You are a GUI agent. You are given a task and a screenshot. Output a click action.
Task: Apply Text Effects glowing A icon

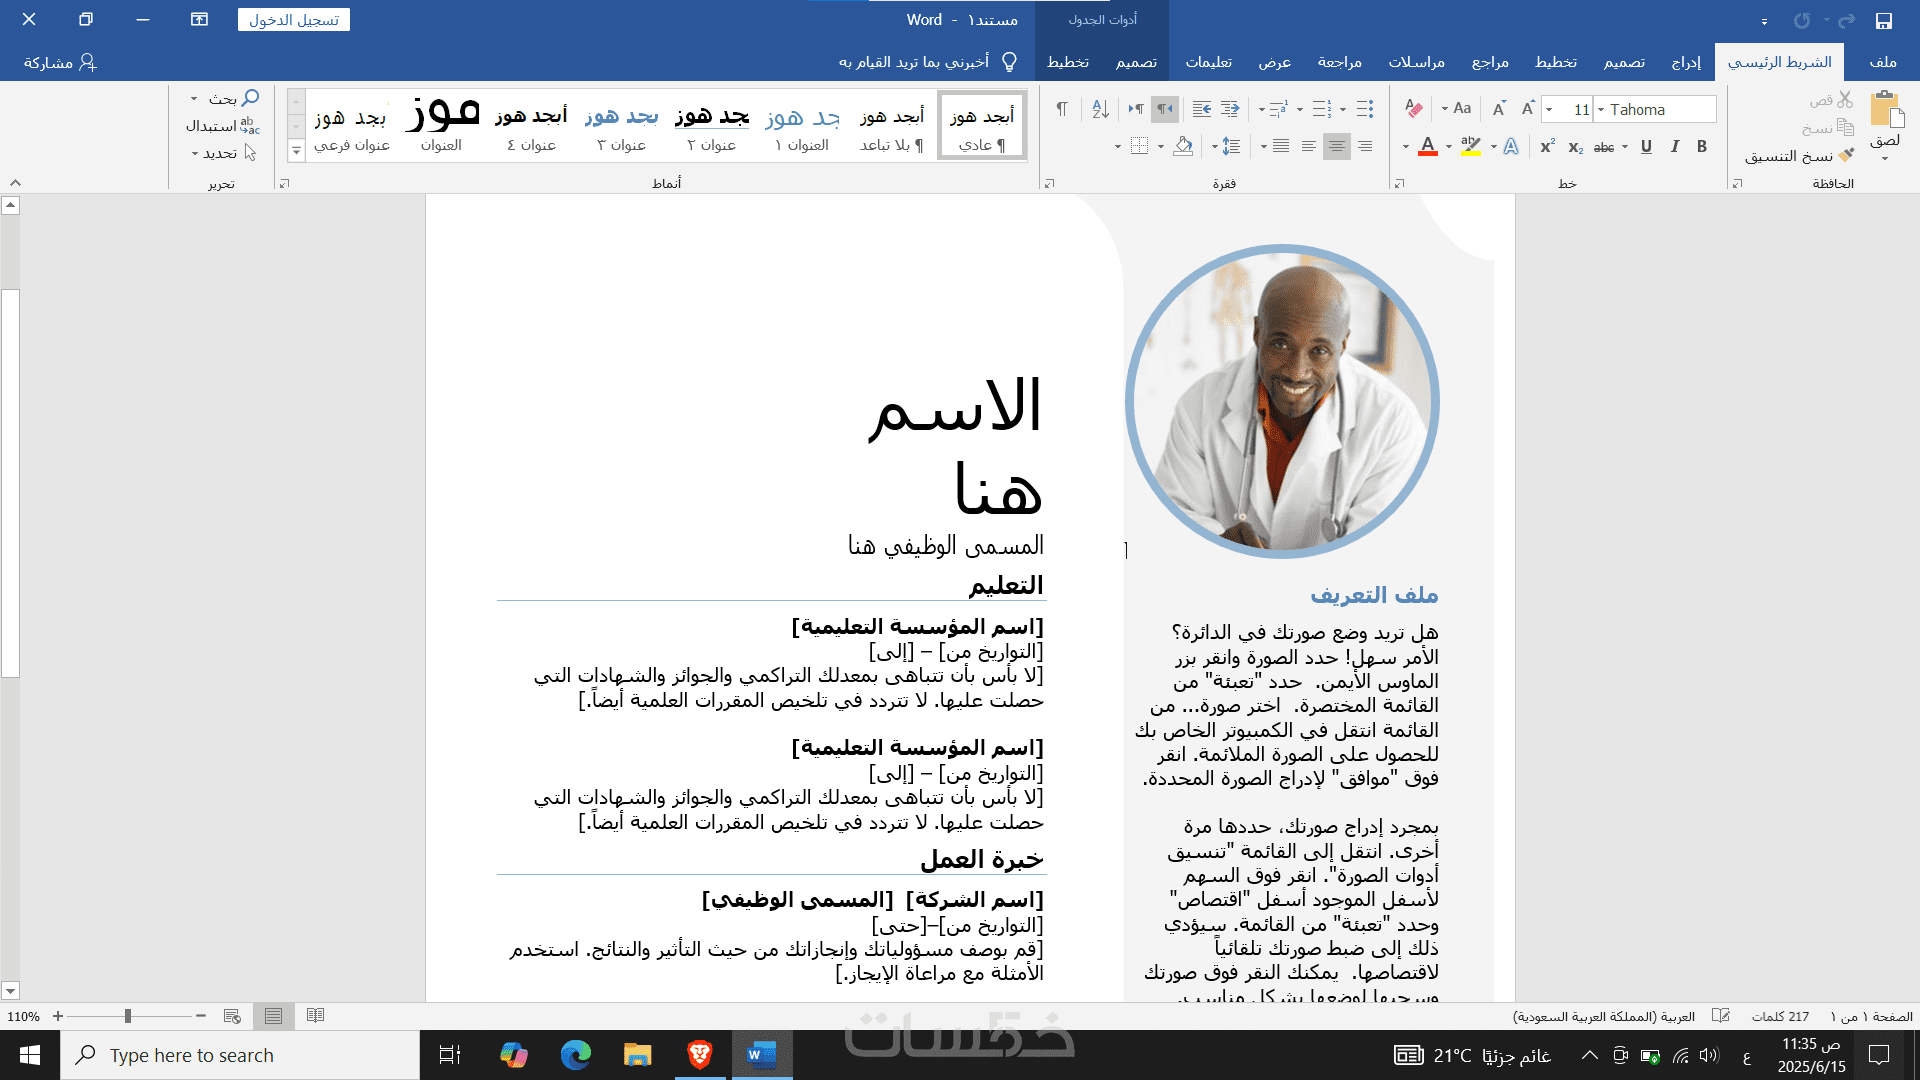(1511, 147)
